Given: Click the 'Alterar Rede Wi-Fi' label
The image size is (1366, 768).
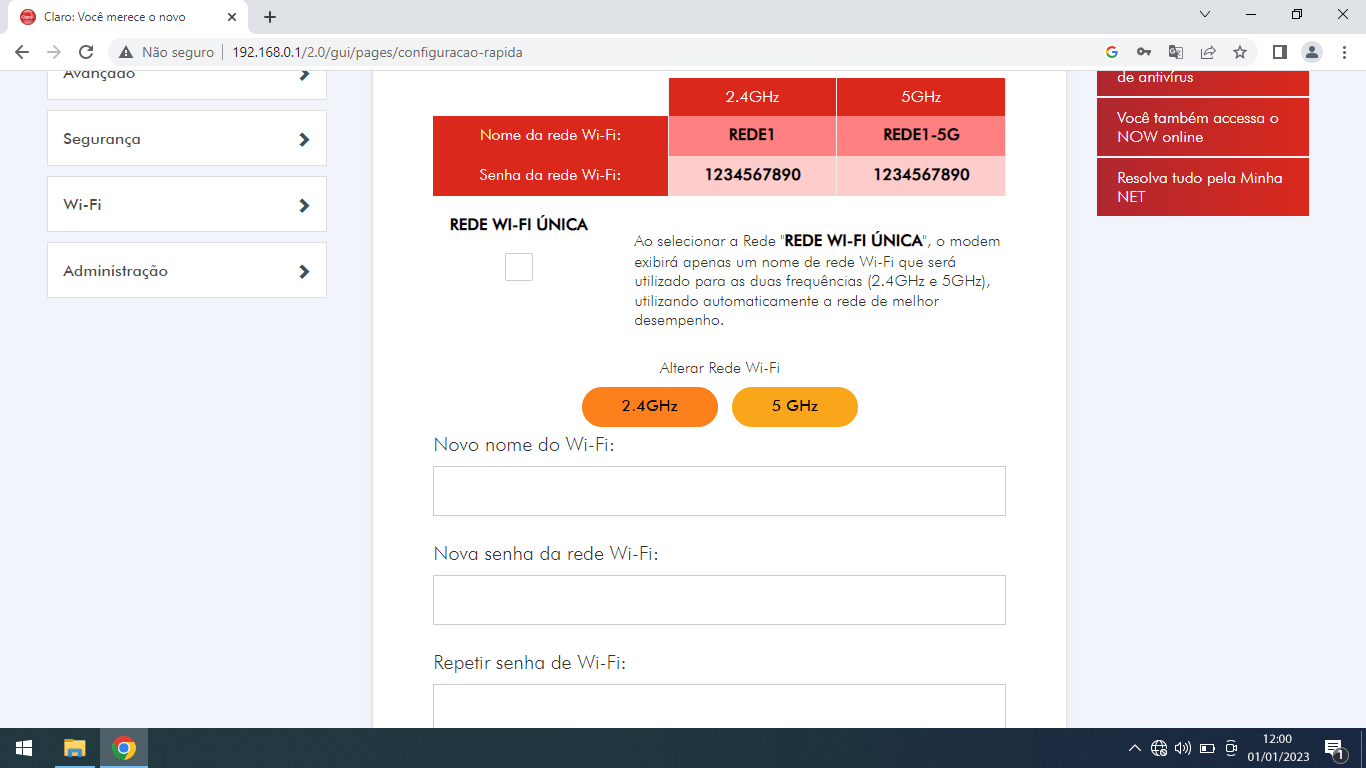Looking at the screenshot, I should tap(720, 368).
